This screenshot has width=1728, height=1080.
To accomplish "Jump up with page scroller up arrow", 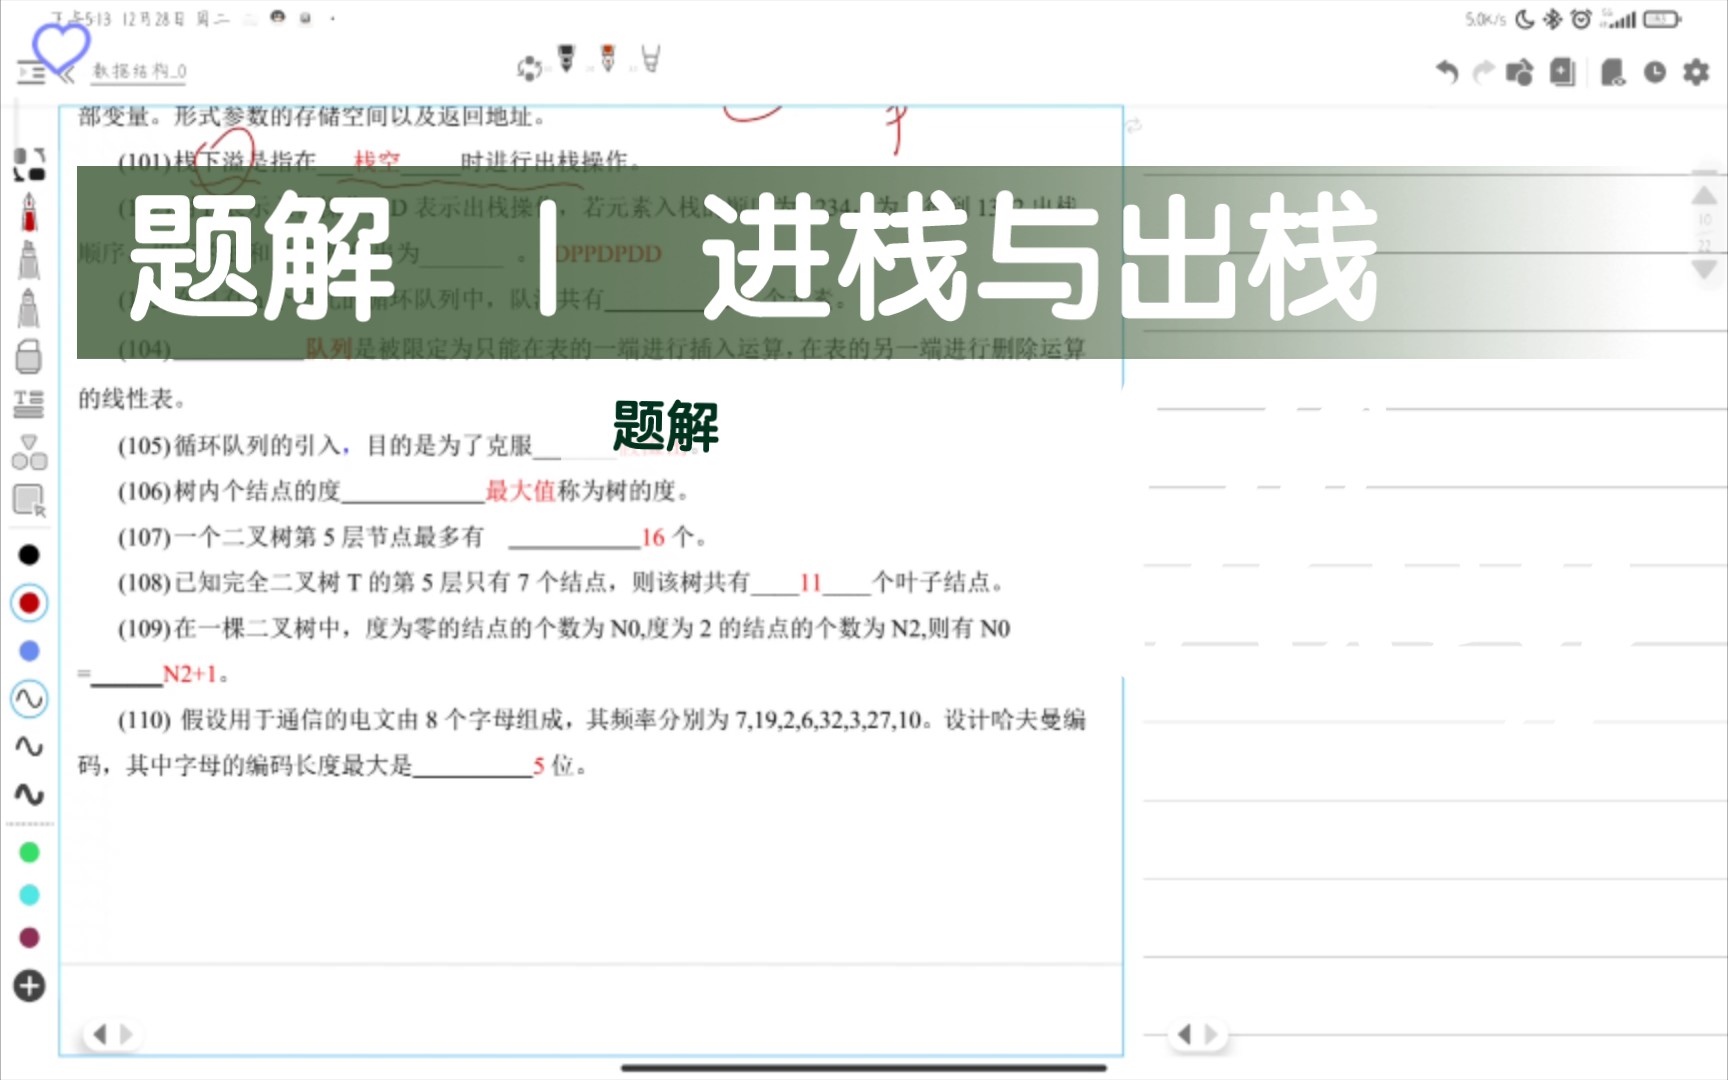I will tap(1704, 194).
